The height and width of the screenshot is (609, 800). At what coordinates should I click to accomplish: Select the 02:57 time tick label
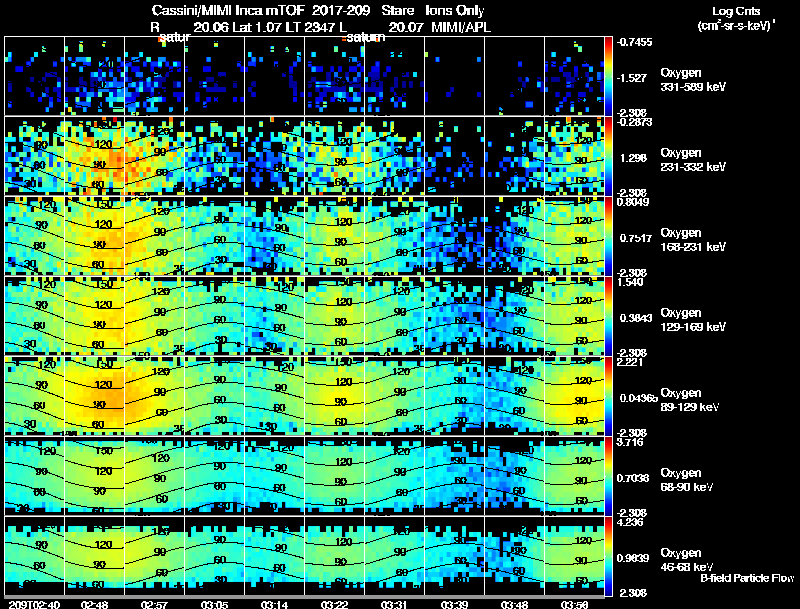point(154,604)
